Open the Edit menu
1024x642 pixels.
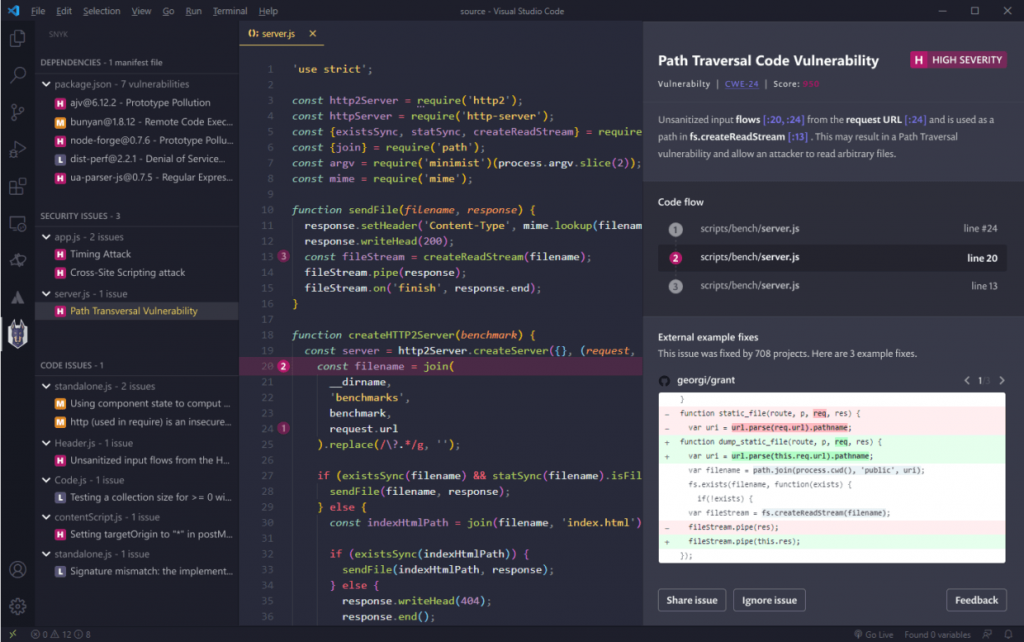(x=64, y=11)
